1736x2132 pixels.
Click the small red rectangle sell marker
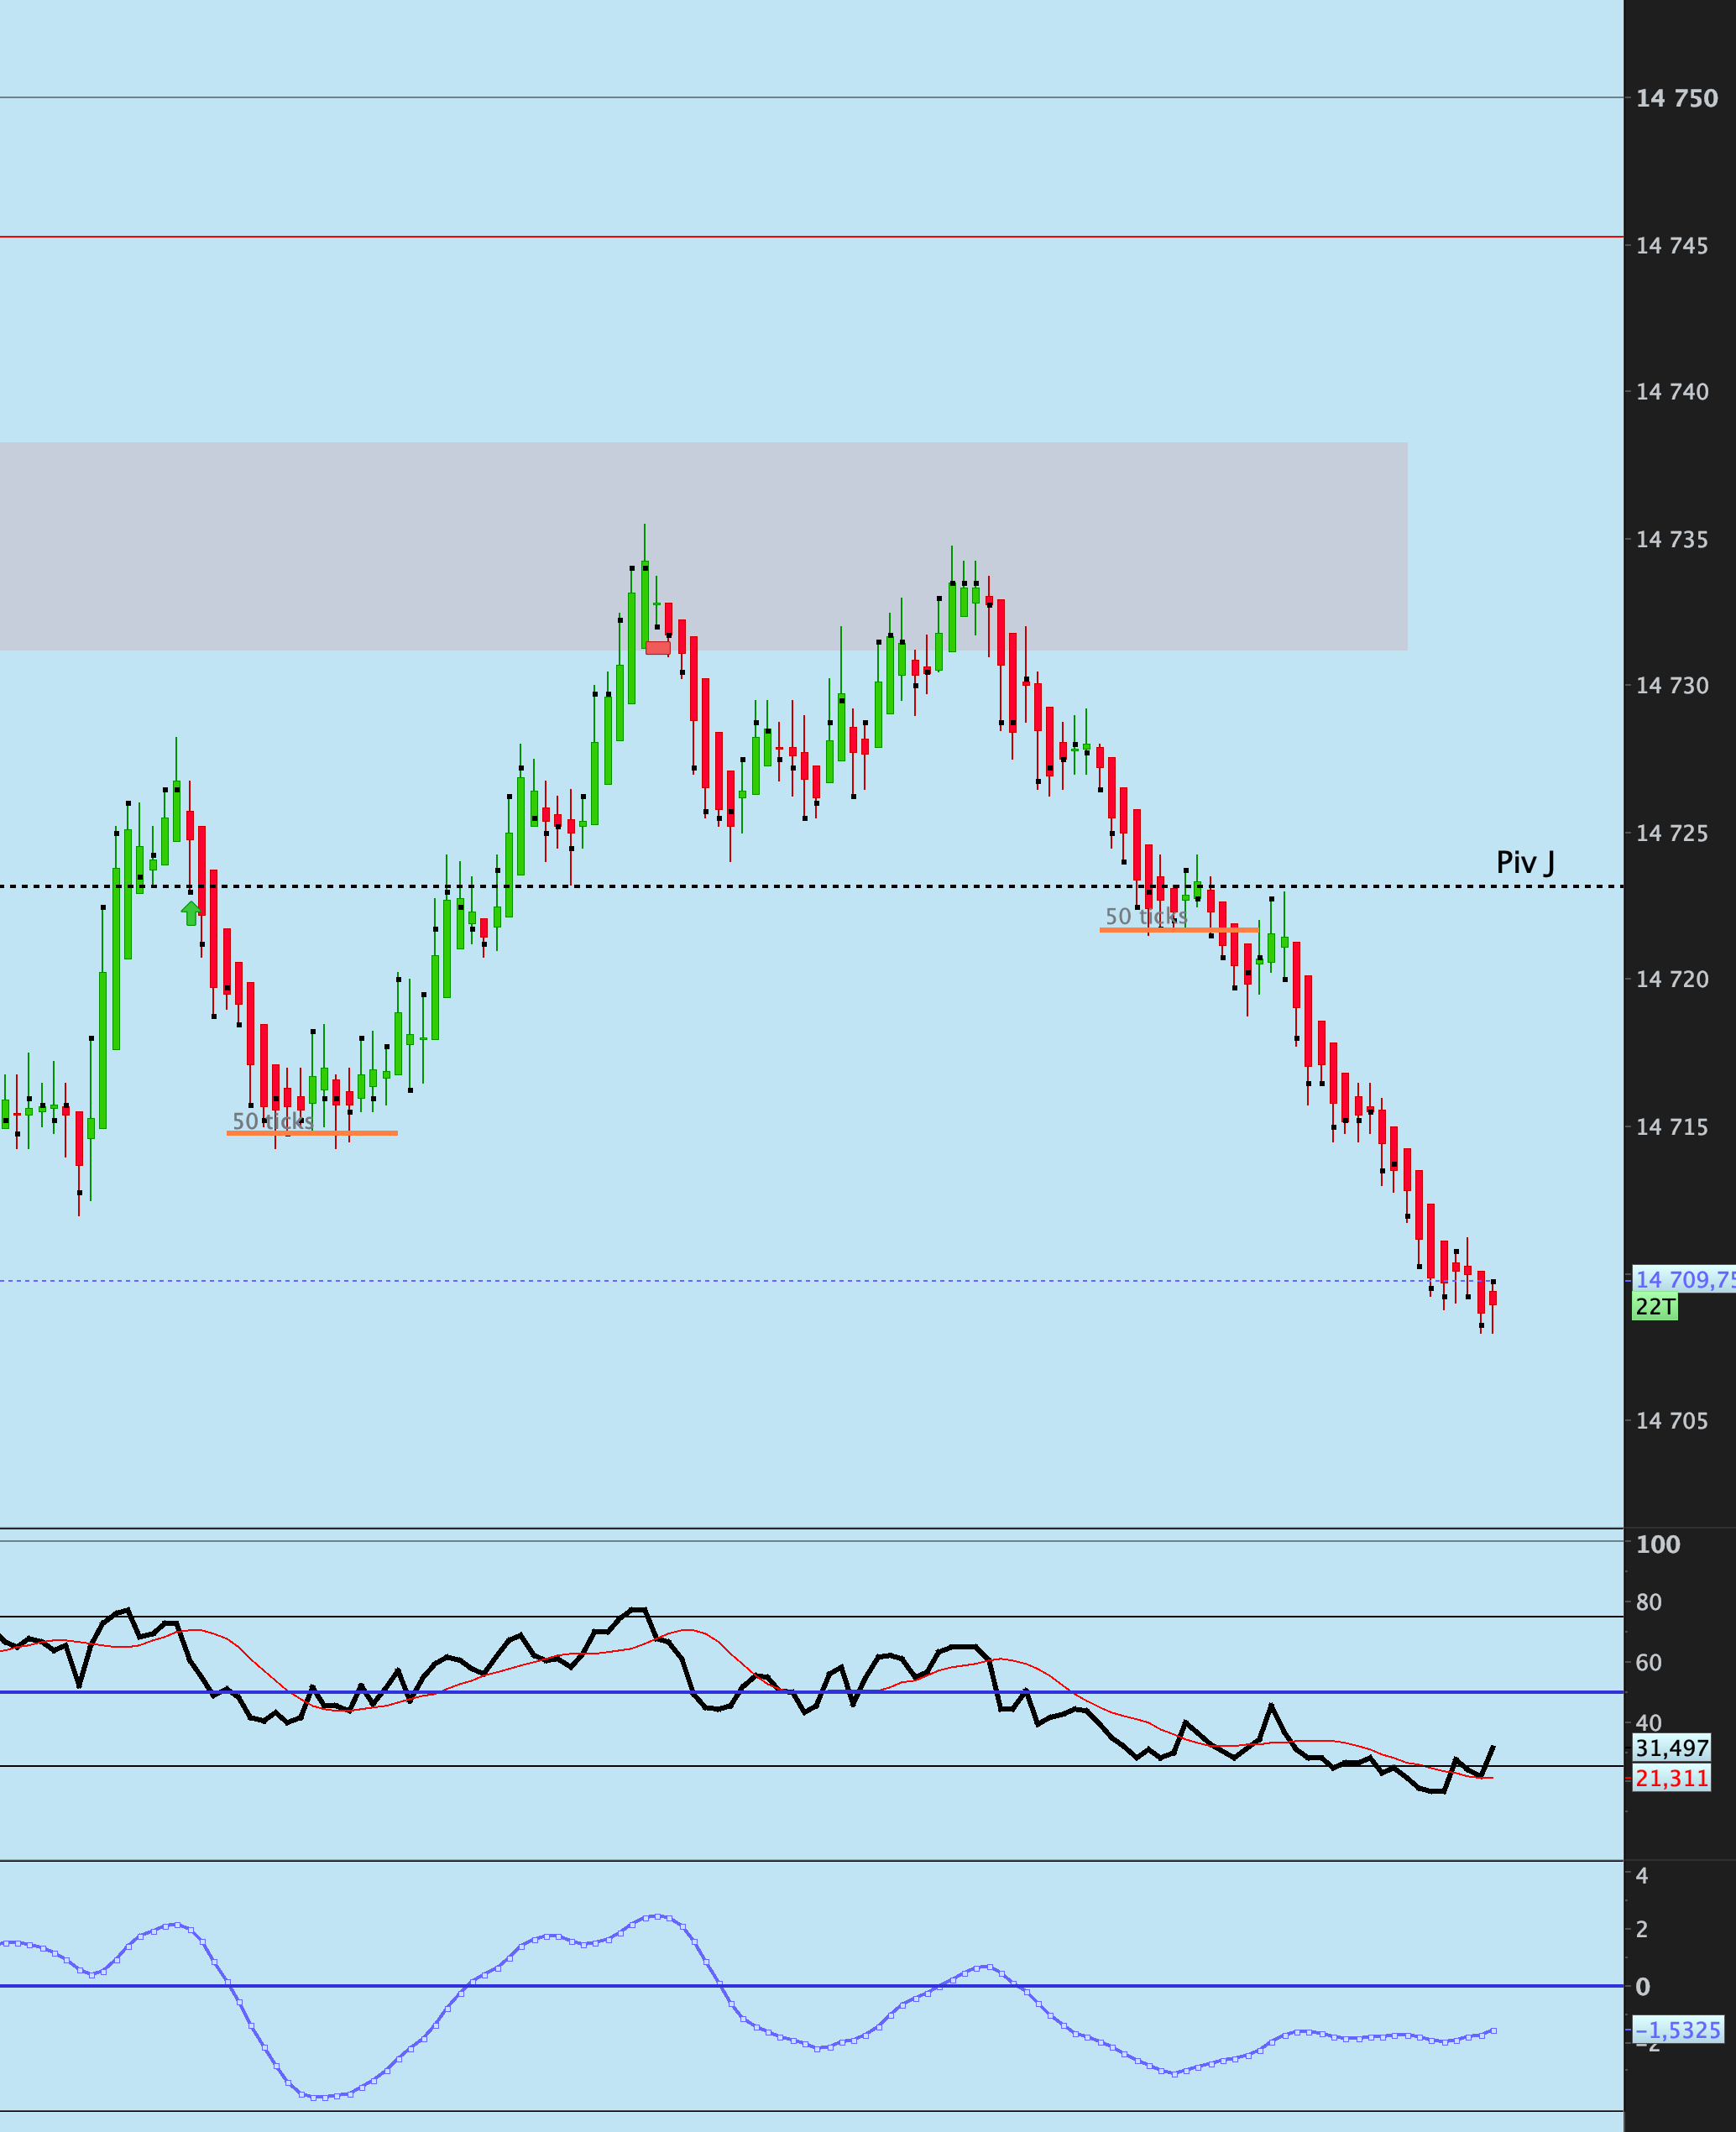coord(658,648)
